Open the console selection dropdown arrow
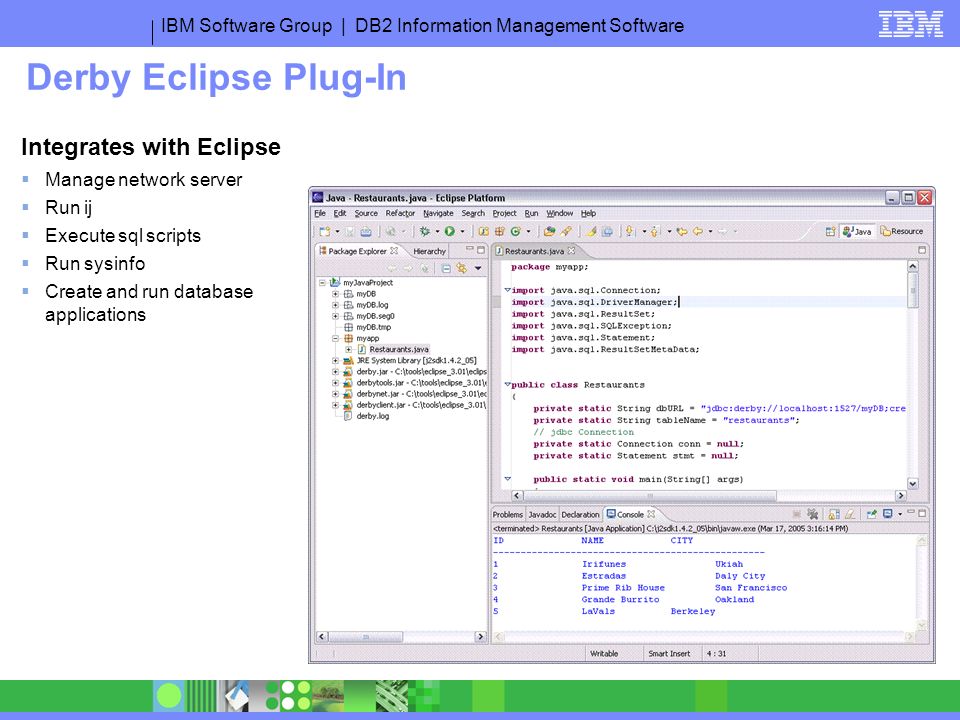This screenshot has height=720, width=960. coord(900,514)
